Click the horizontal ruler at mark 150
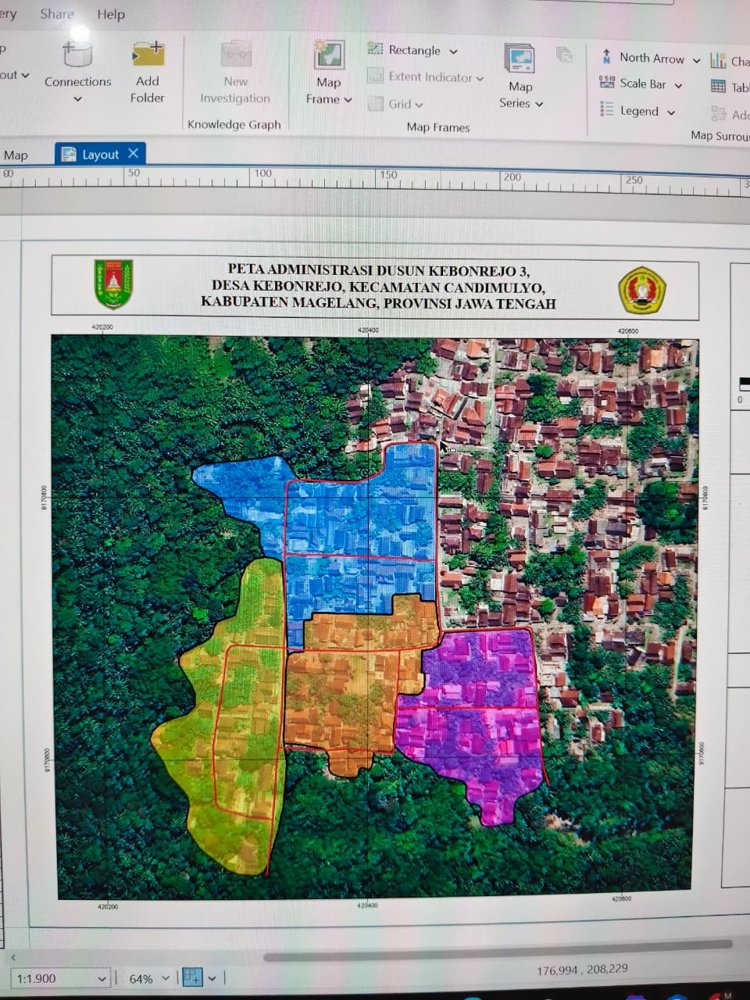The image size is (750, 1000). coord(388,174)
